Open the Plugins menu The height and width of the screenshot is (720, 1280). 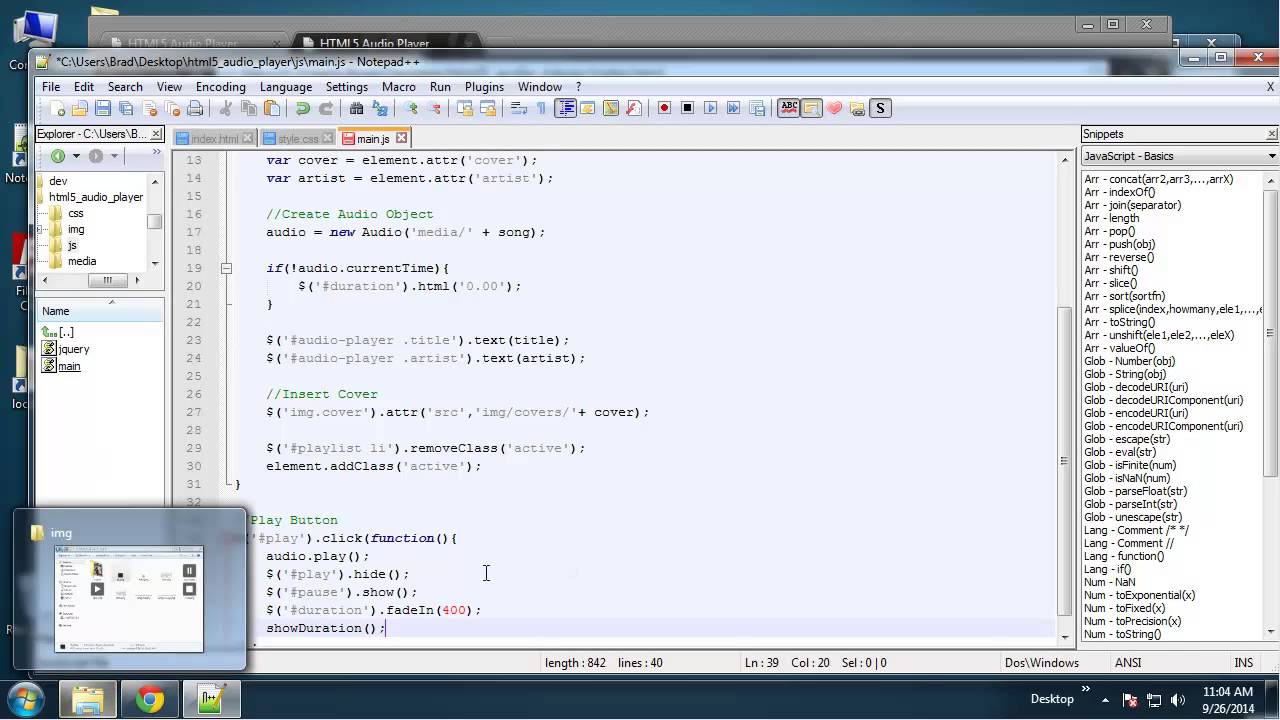[x=484, y=87]
